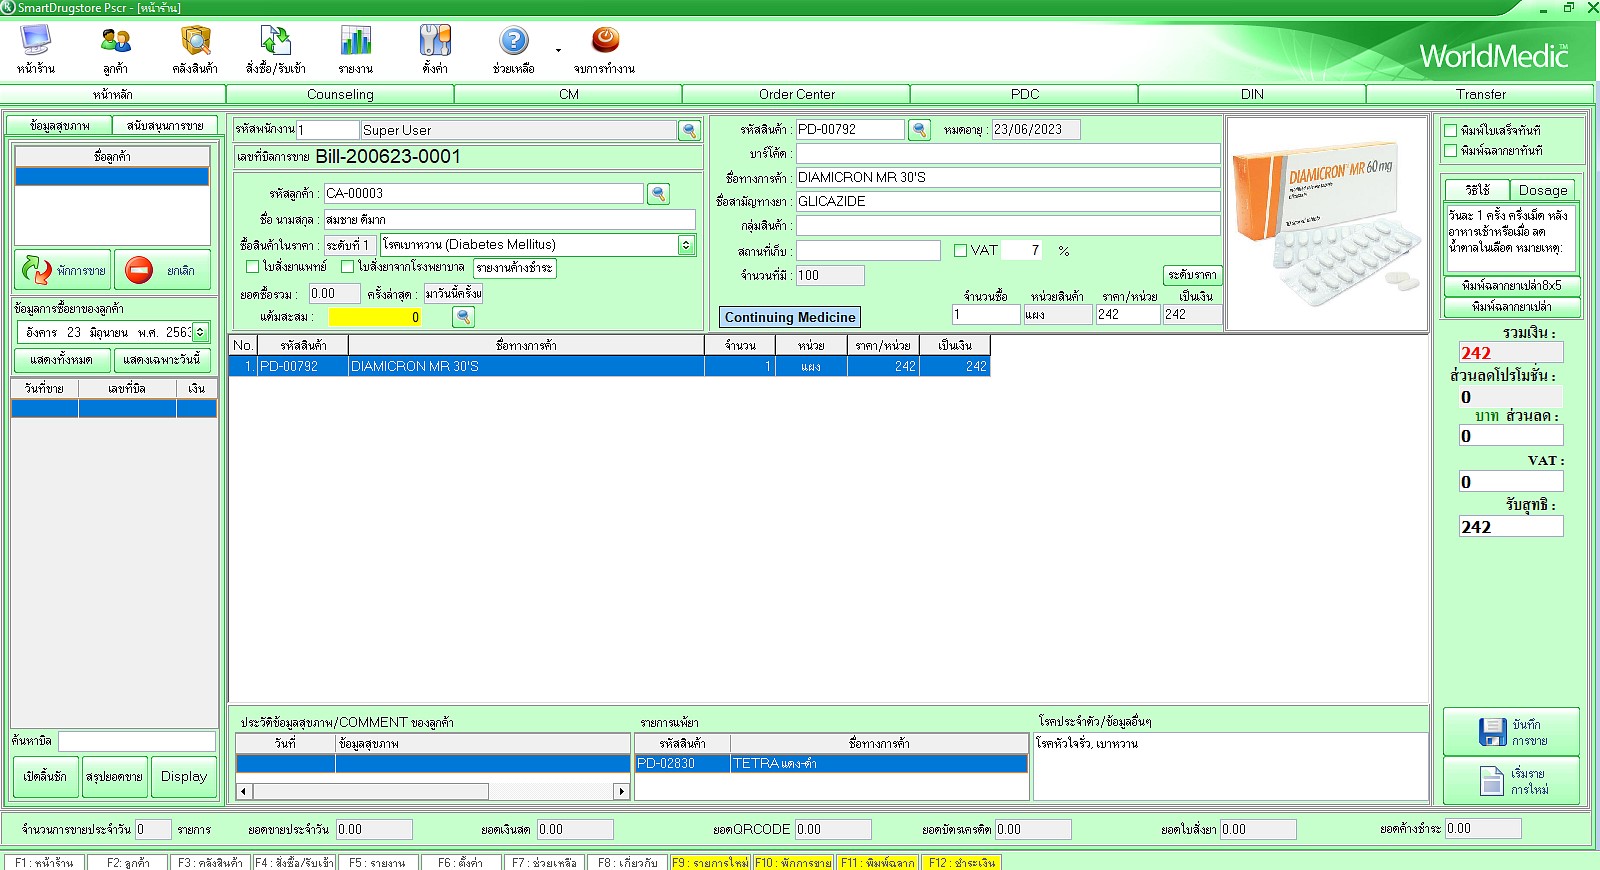Click the Display button
The height and width of the screenshot is (870, 1600).
click(184, 777)
